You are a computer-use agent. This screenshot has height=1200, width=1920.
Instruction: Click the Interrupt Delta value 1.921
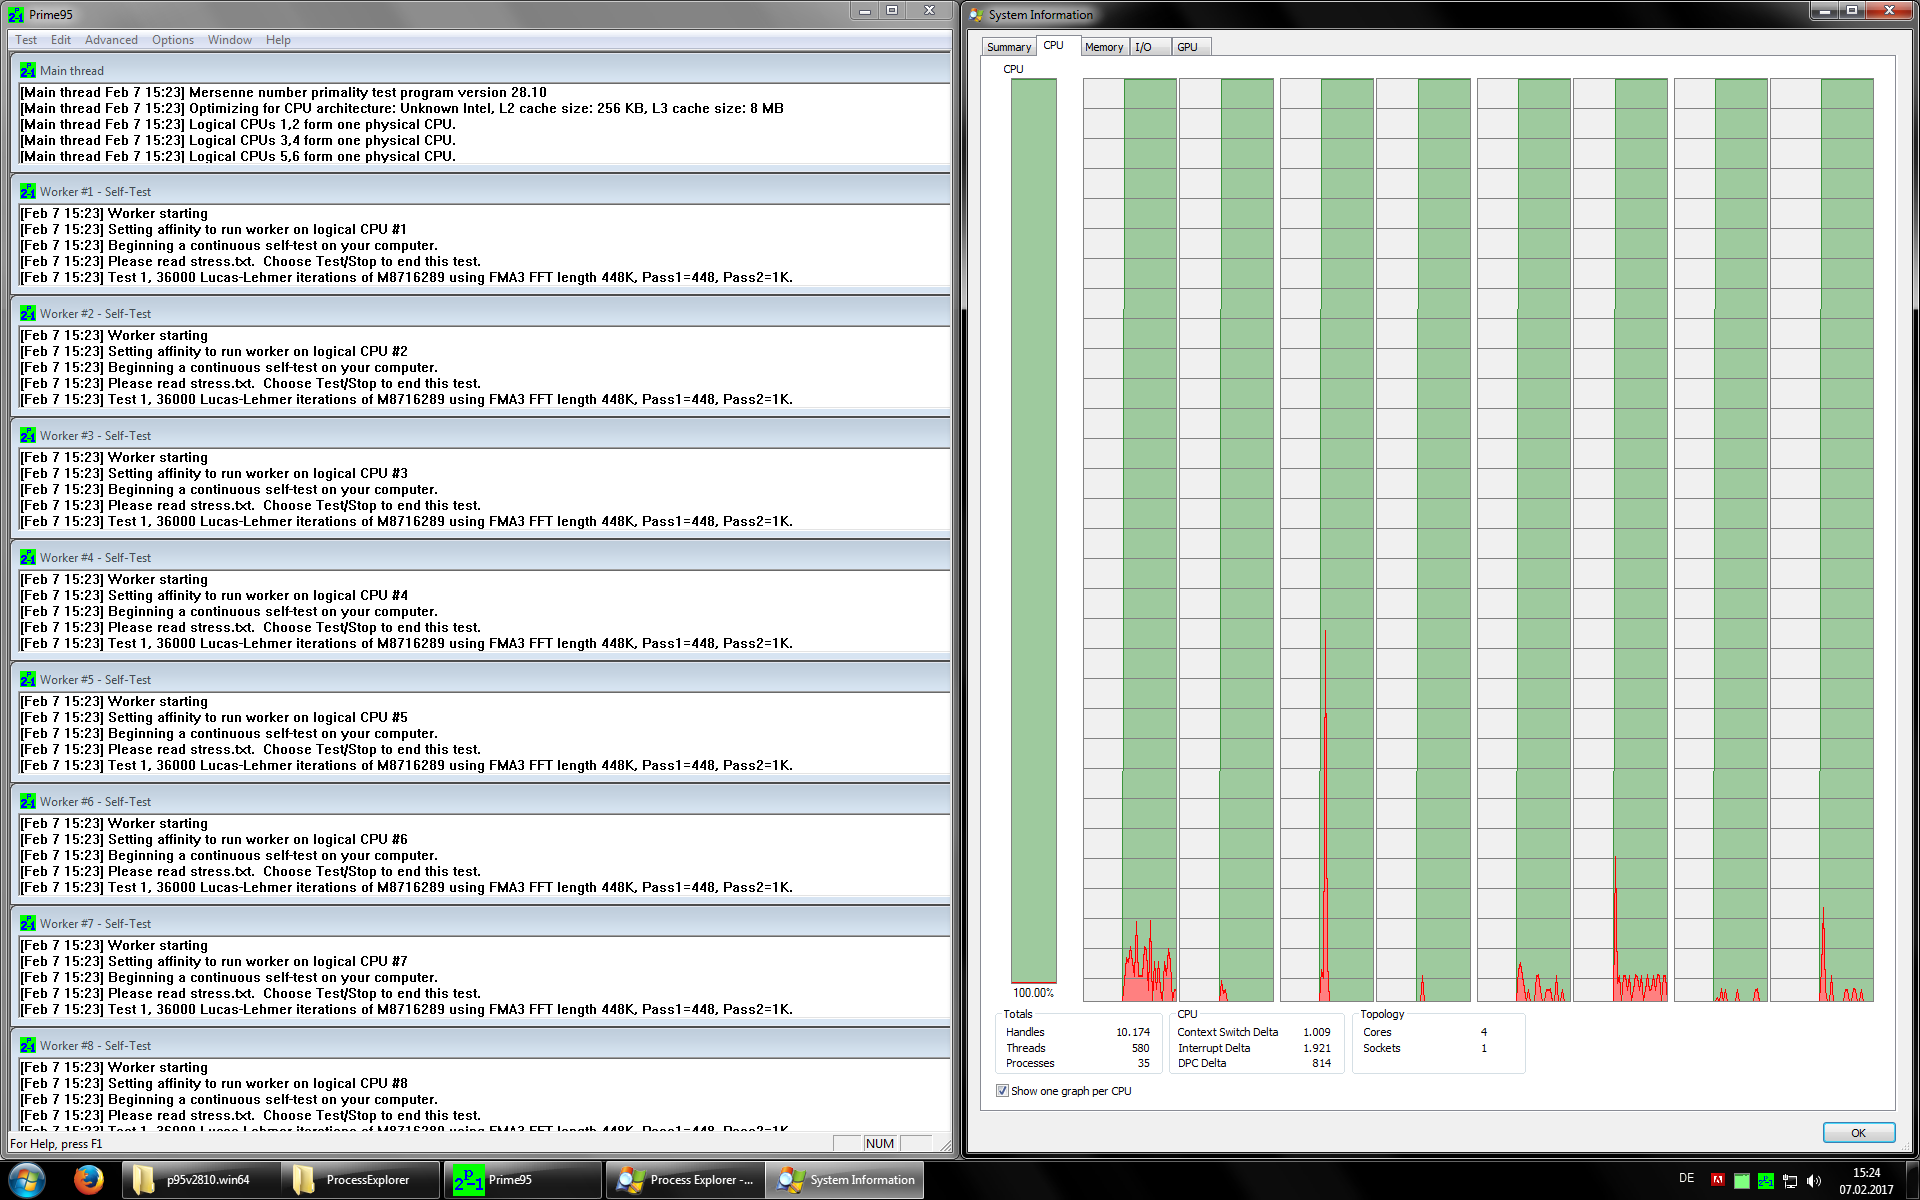pos(1317,1048)
